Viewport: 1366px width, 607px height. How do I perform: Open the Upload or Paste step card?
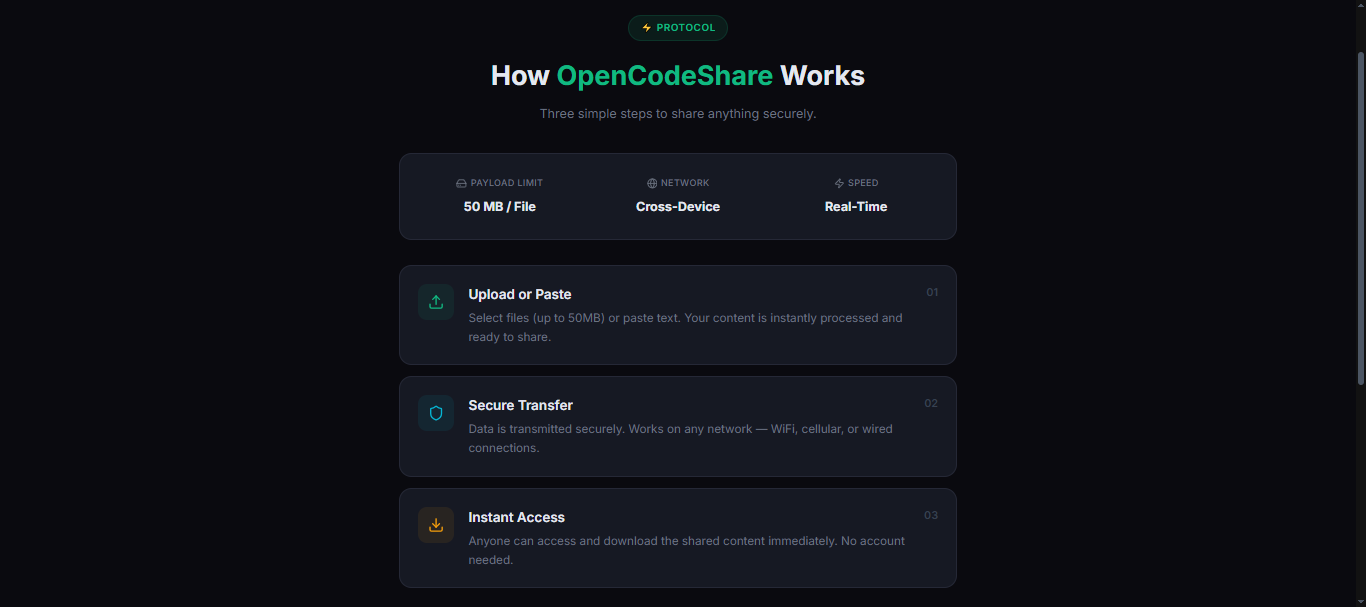(677, 314)
